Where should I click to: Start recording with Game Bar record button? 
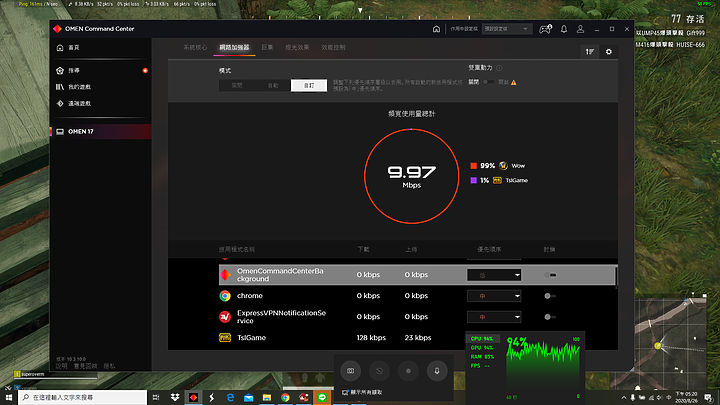[408, 371]
